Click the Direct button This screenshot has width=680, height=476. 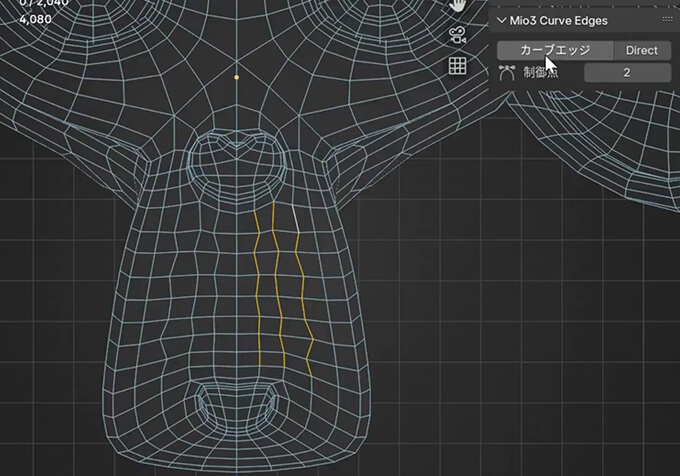click(x=642, y=50)
